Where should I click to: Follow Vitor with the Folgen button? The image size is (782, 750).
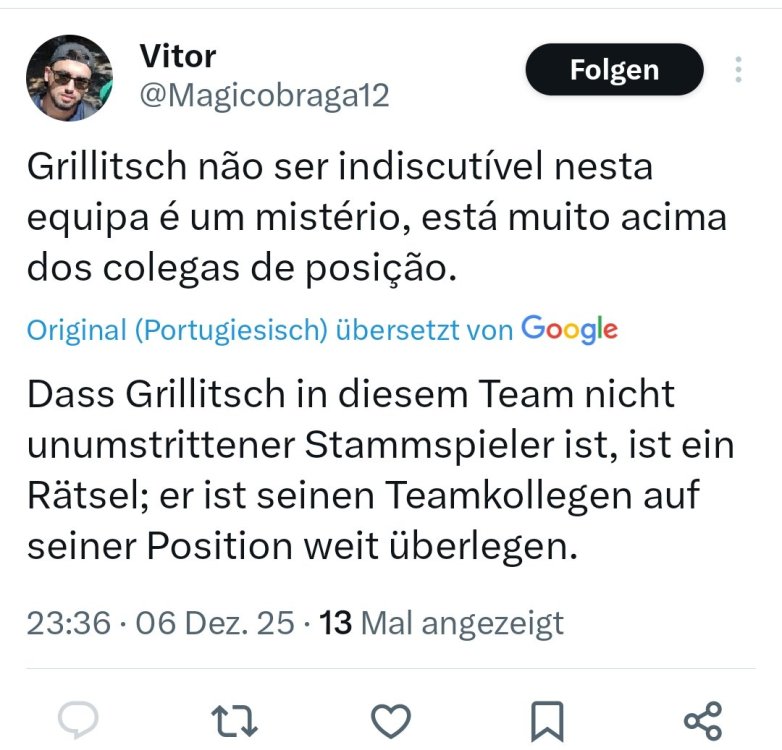tap(614, 69)
